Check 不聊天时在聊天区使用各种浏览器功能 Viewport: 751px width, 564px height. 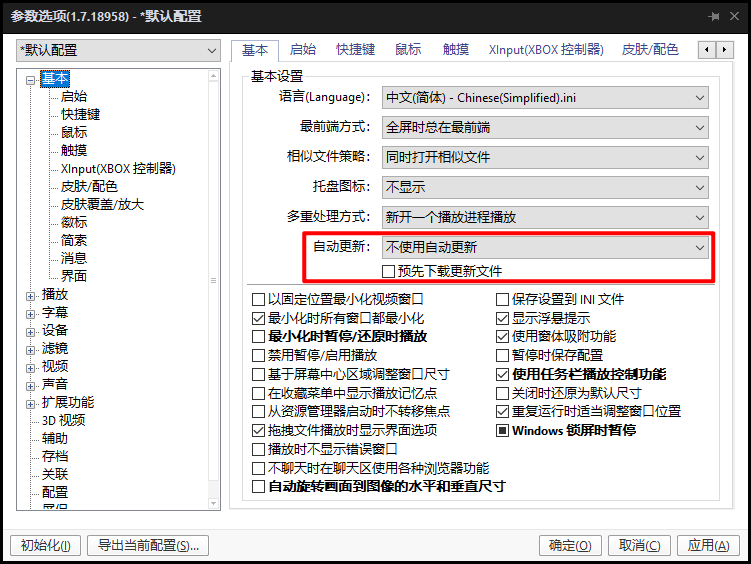[259, 468]
